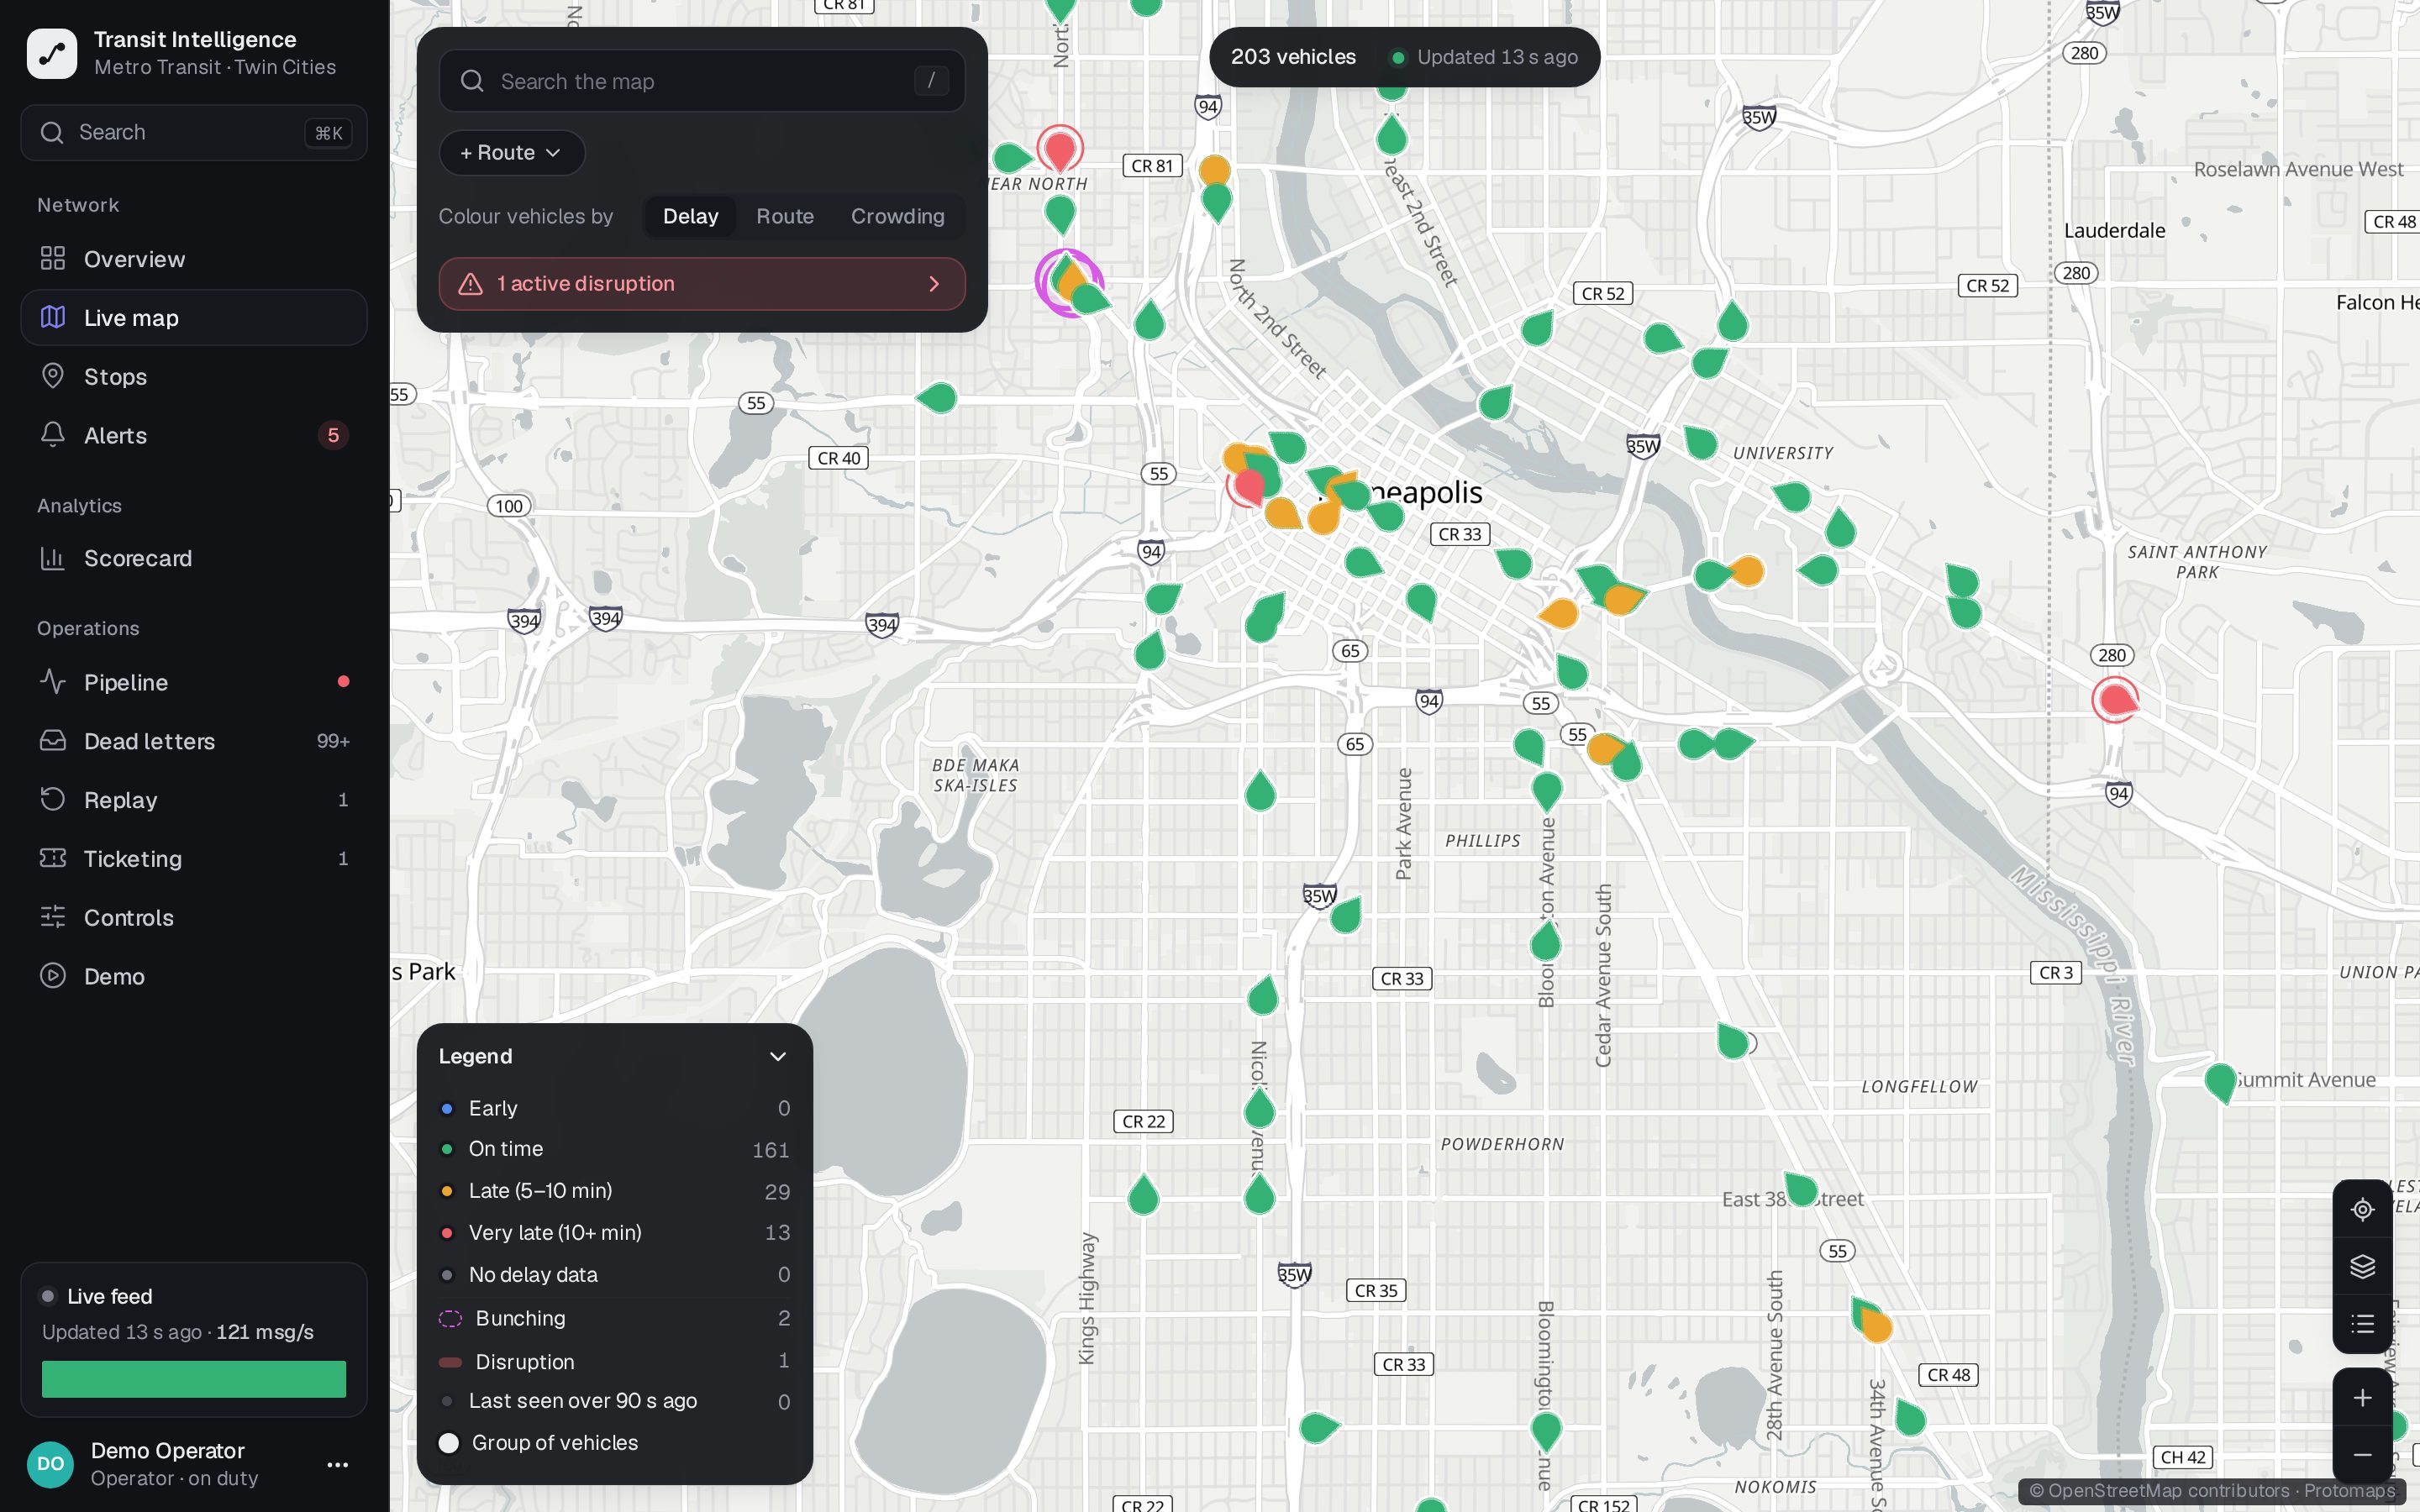2420x1512 pixels.
Task: Toggle the On time legend filter
Action: click(x=614, y=1149)
